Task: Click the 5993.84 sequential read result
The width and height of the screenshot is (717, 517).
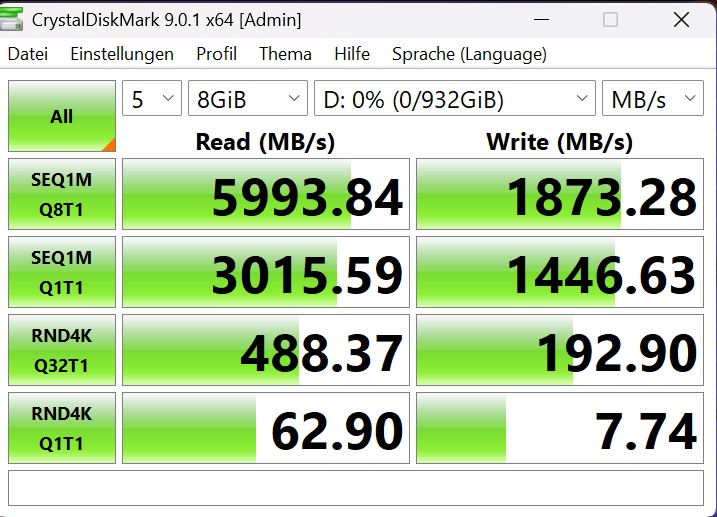Action: click(x=266, y=195)
